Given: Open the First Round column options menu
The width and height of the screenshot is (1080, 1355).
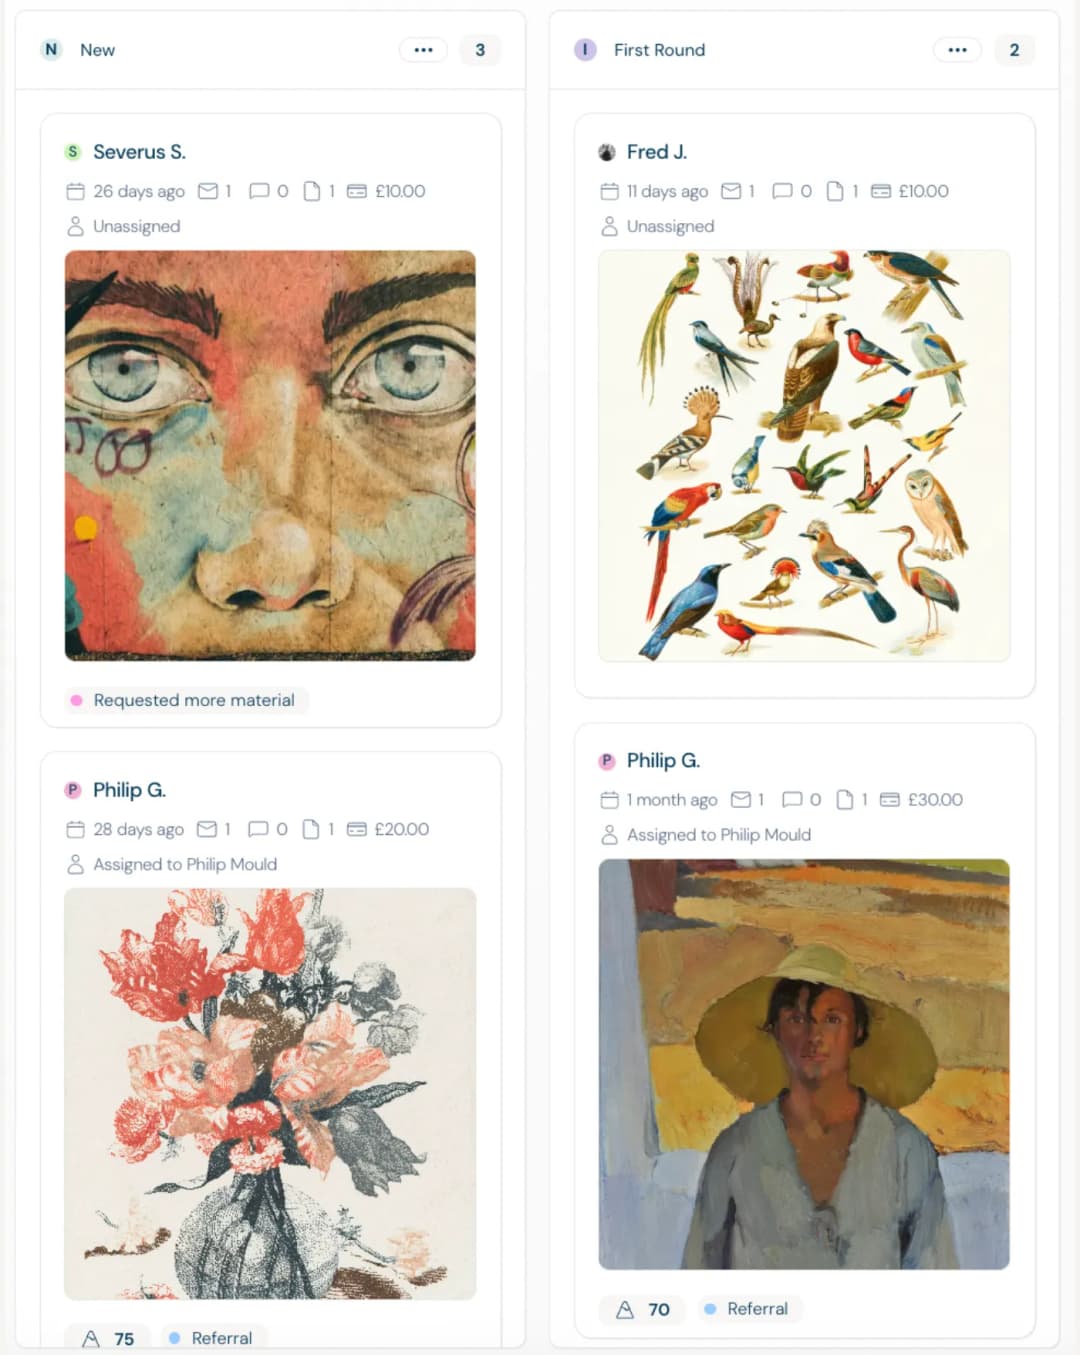Looking at the screenshot, I should tap(957, 50).
